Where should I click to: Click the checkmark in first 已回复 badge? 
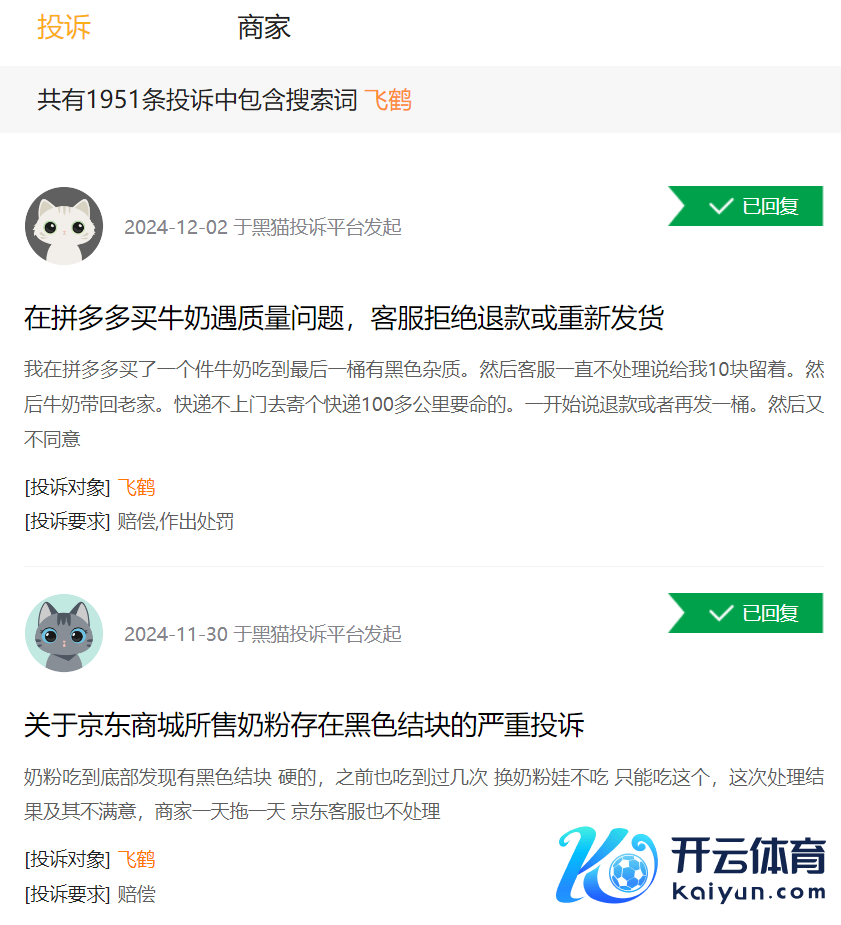(721, 206)
